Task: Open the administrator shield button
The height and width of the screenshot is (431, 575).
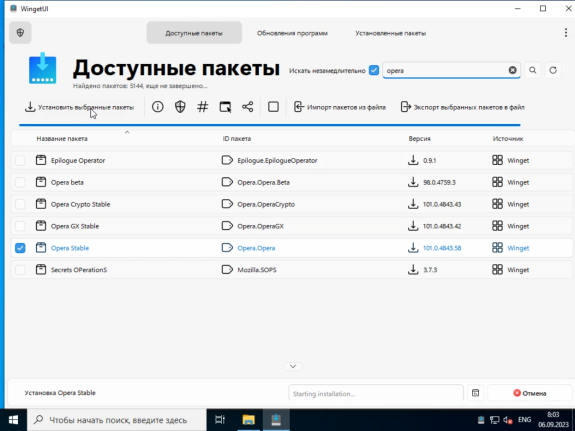Action: (x=20, y=33)
